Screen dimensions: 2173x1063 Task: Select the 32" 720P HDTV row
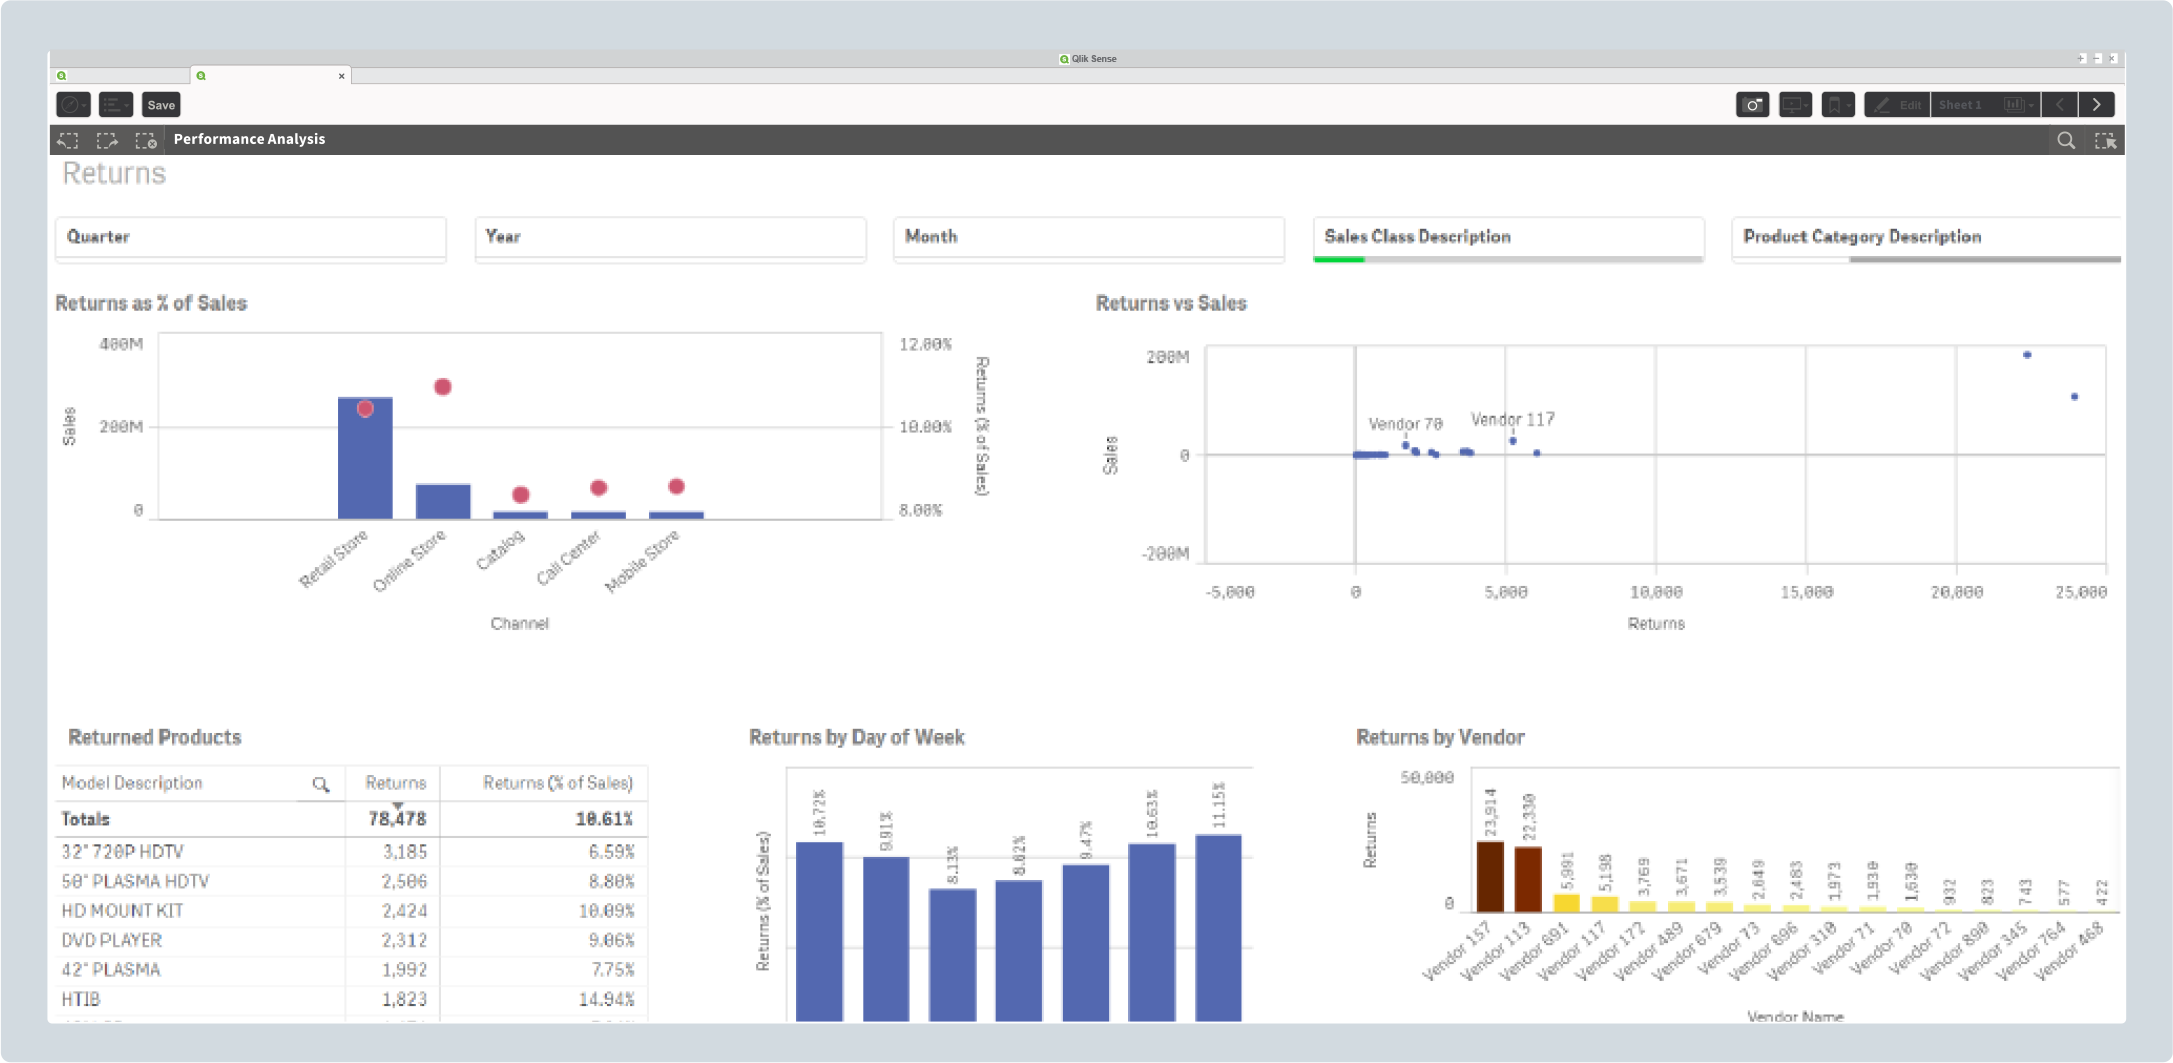point(351,852)
